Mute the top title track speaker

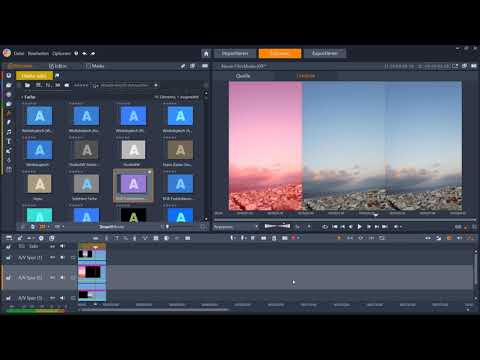click(62, 246)
